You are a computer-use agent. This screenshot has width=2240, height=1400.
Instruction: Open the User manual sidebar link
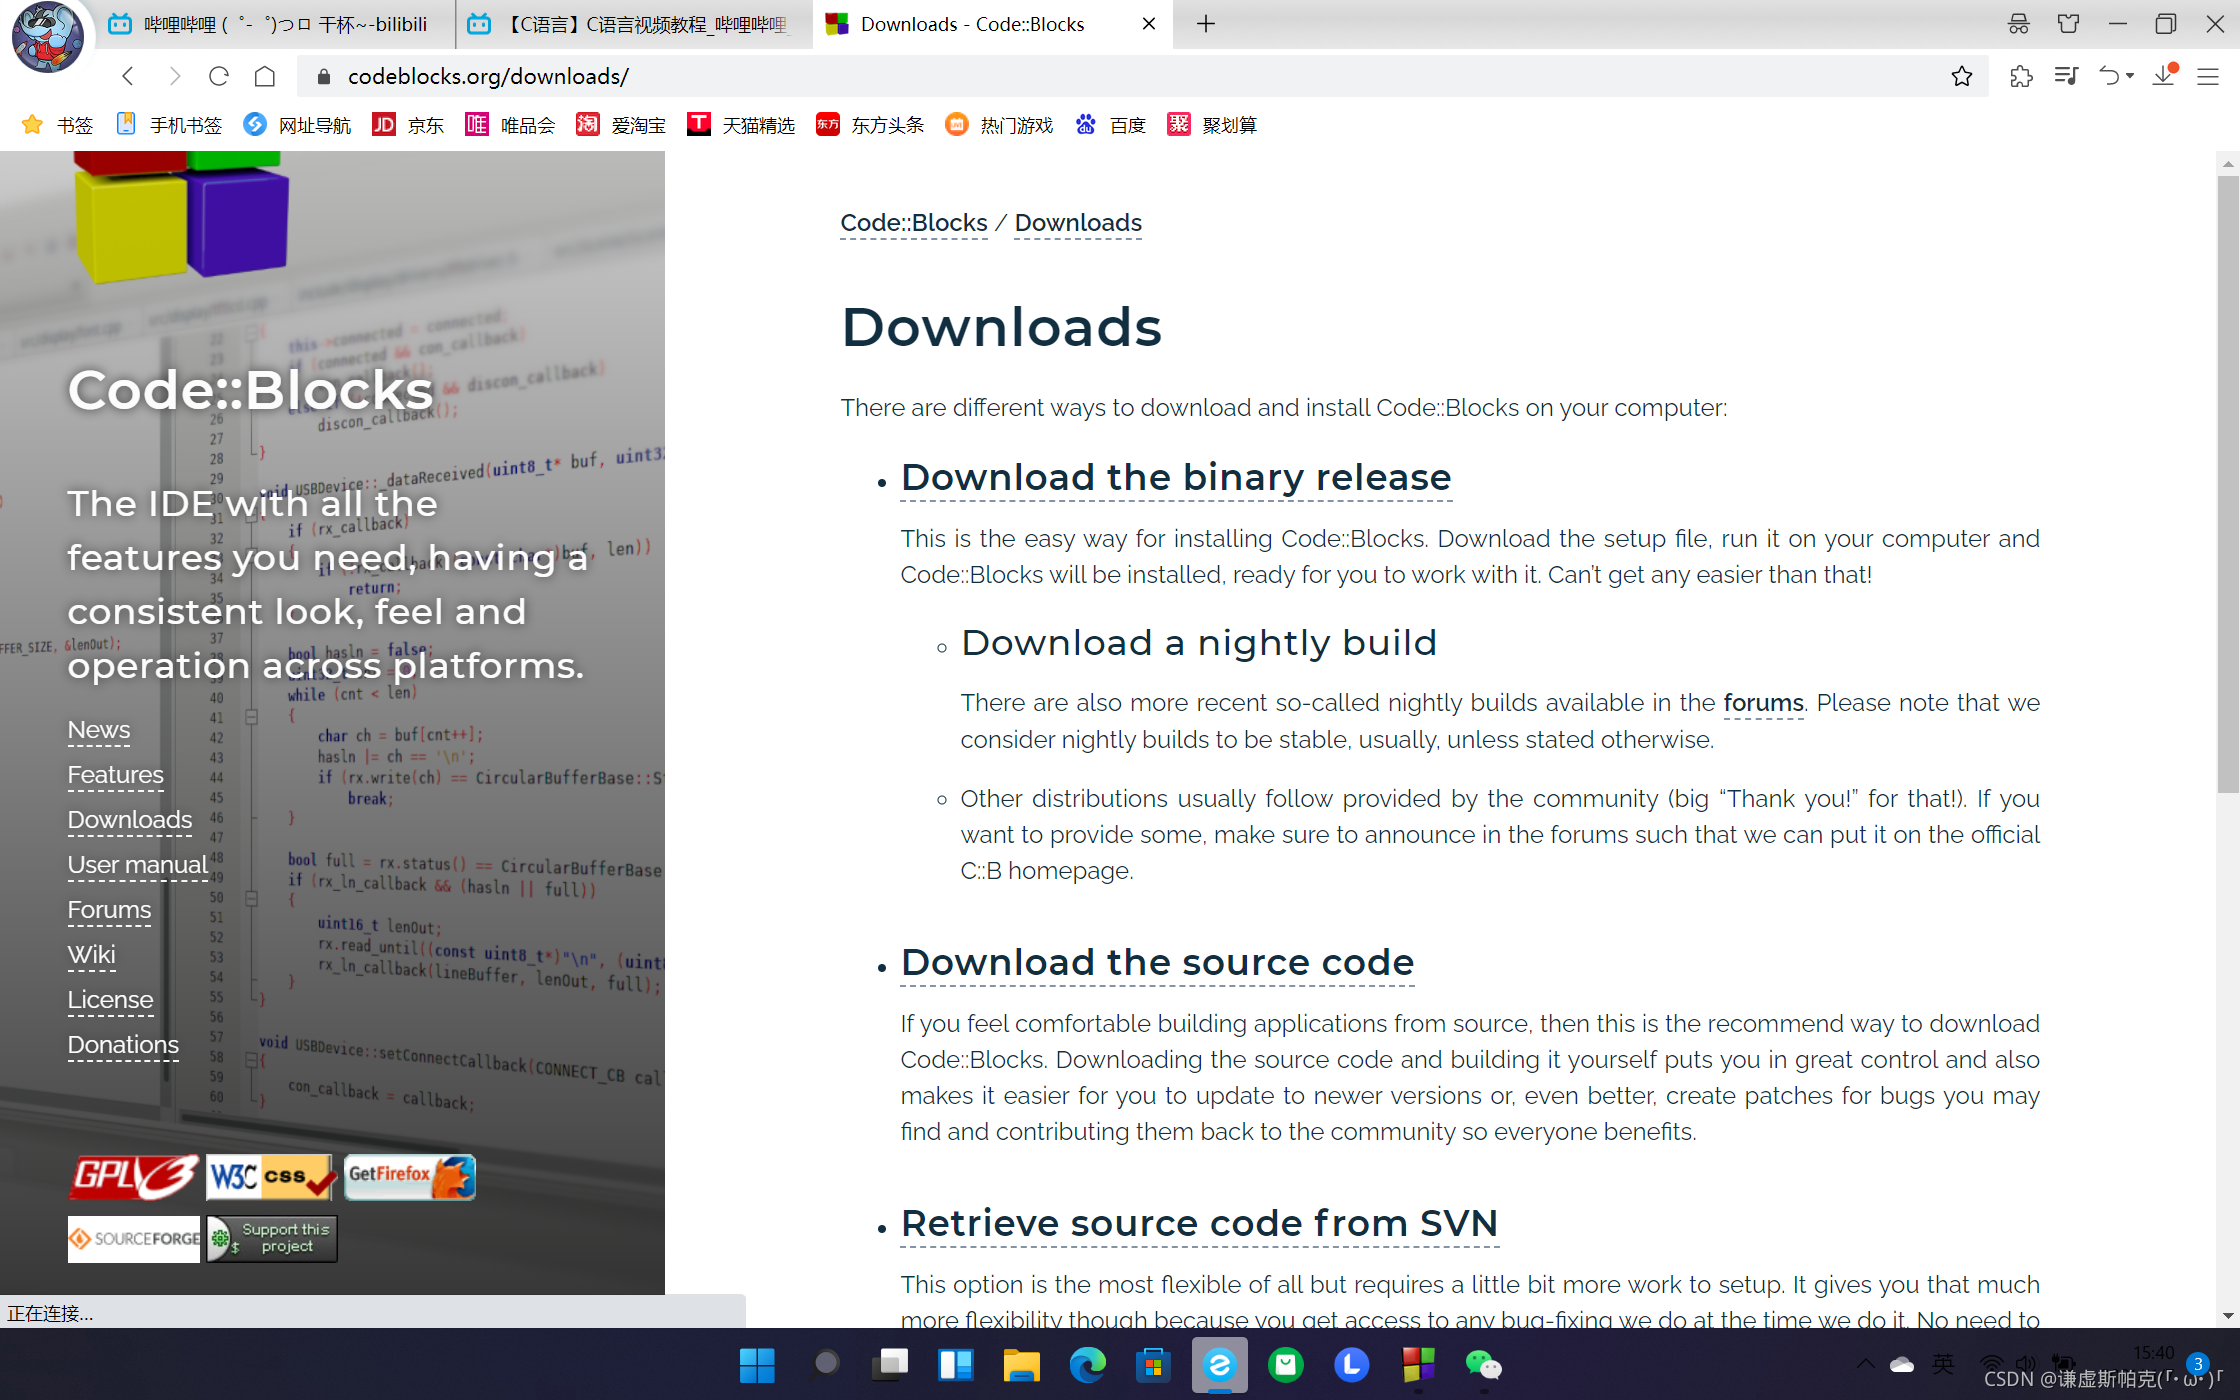point(137,864)
